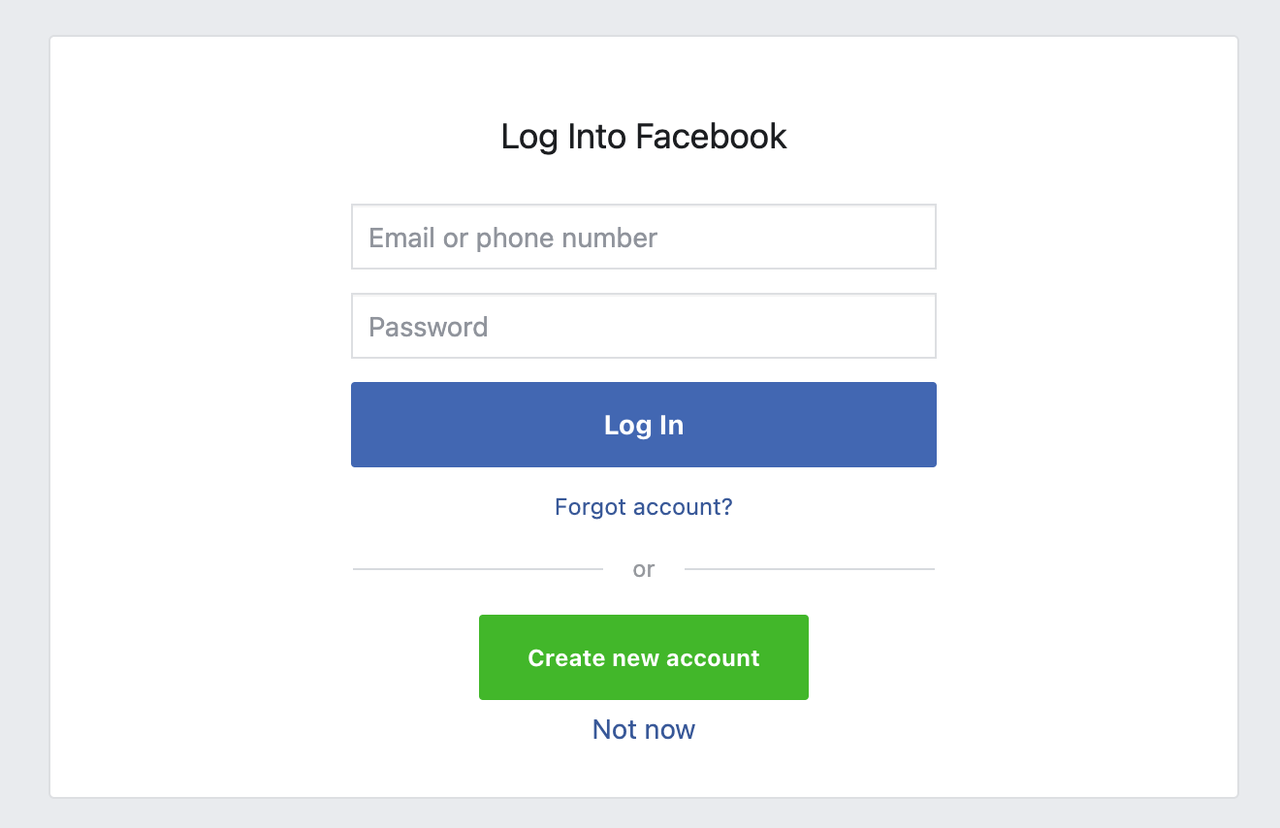Dismiss the login prompt with Not now

pyautogui.click(x=643, y=729)
